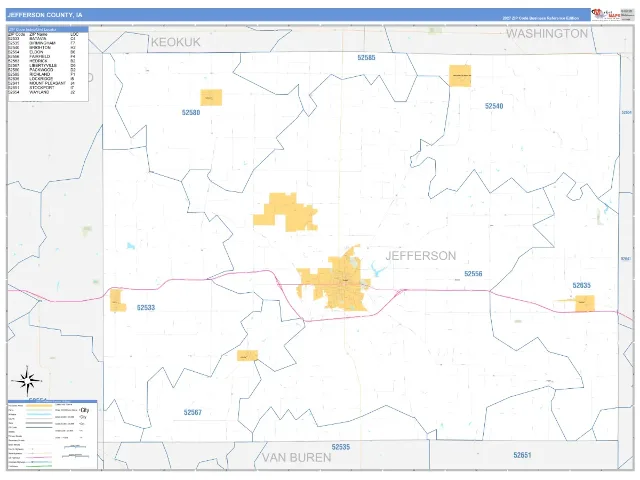Select the compass rose symbol
640x480 pixels.
coord(27,381)
